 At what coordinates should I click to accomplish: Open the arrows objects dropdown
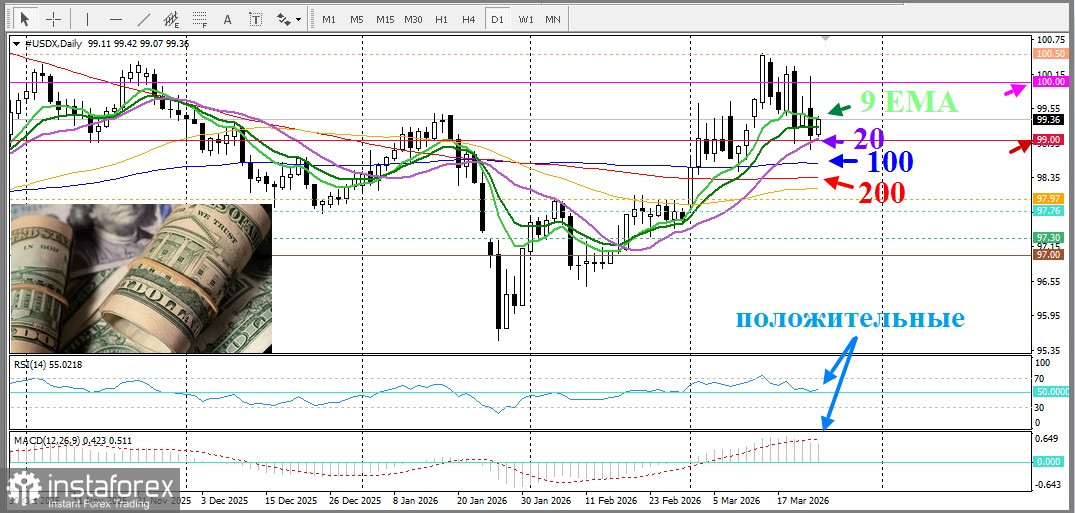(x=288, y=18)
